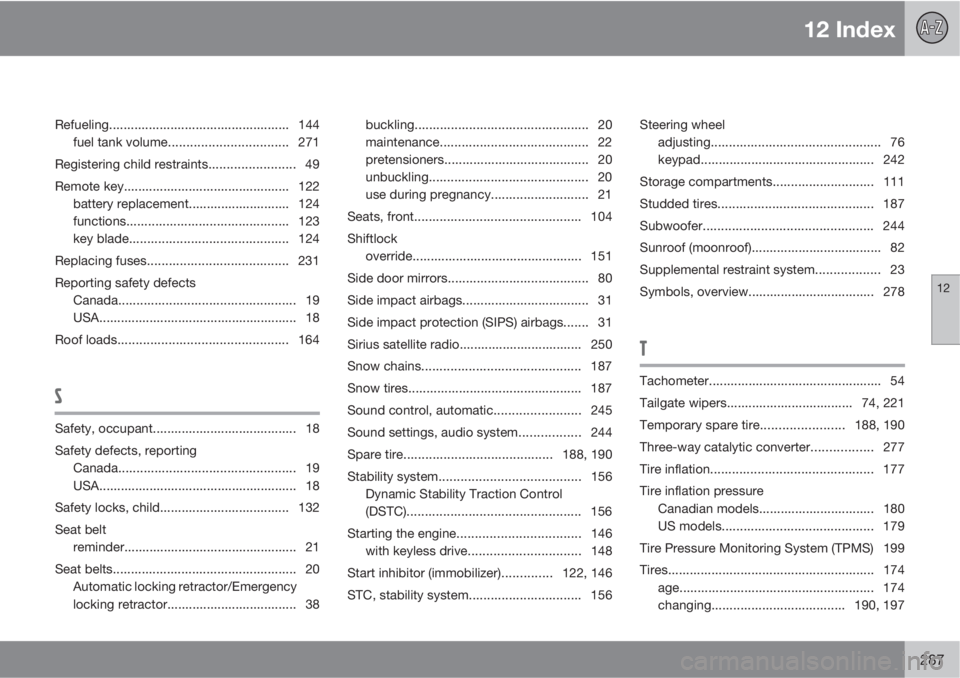
Task: Click the 'unbuckling' sub-entry
Action: click(489, 177)
